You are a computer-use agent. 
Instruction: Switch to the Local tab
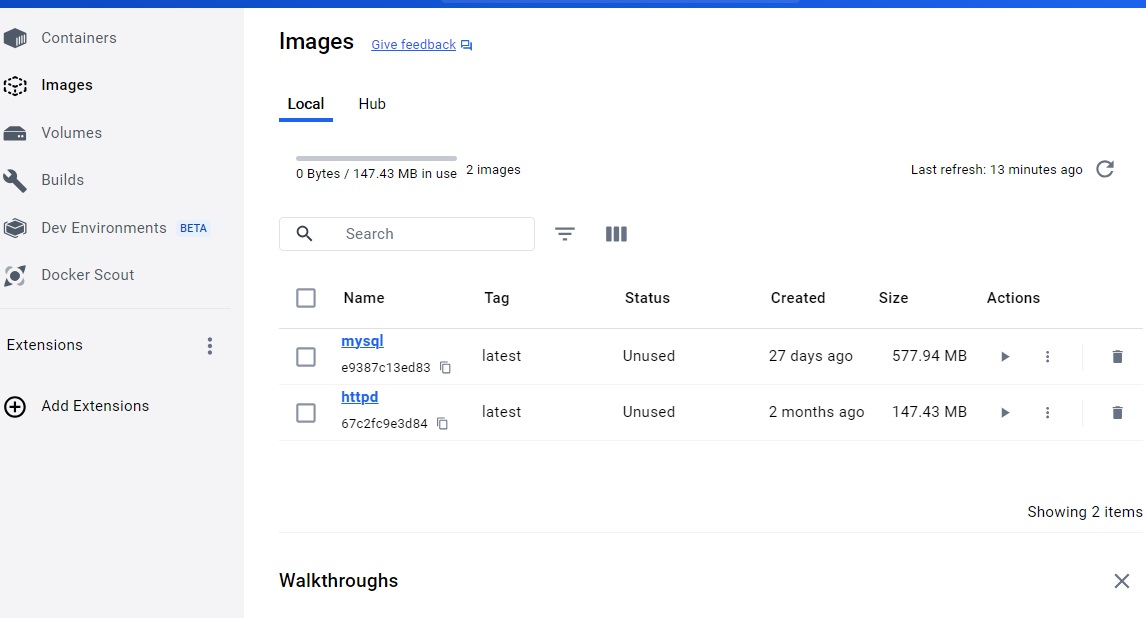click(306, 104)
